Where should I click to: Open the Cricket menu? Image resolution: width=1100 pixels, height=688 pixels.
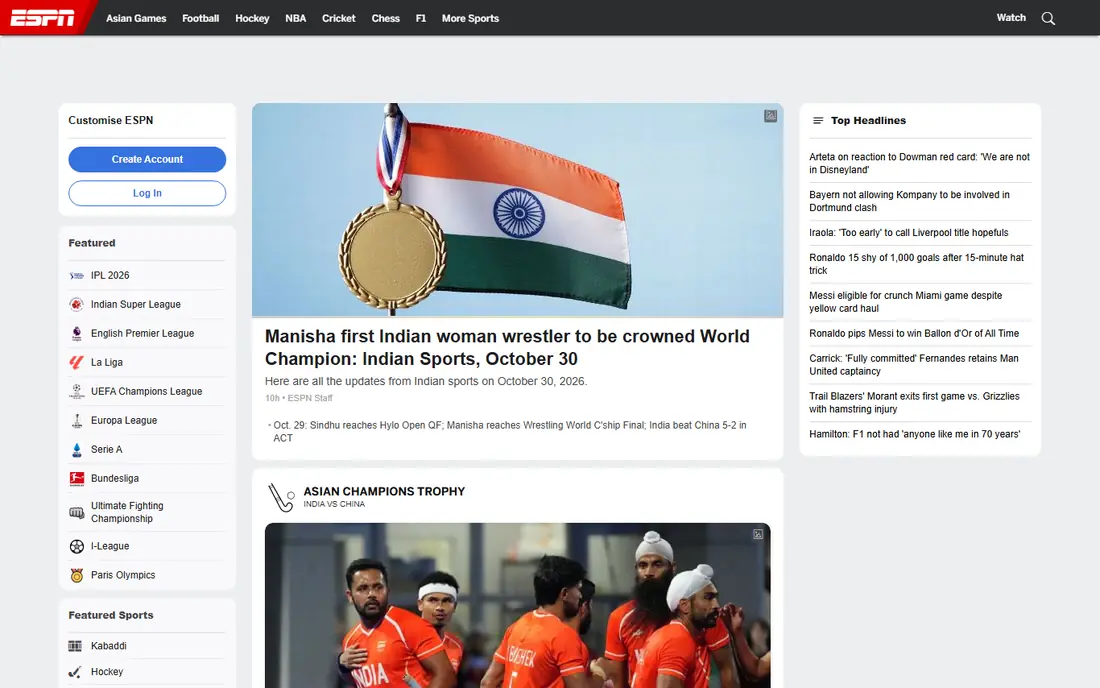pyautogui.click(x=339, y=18)
